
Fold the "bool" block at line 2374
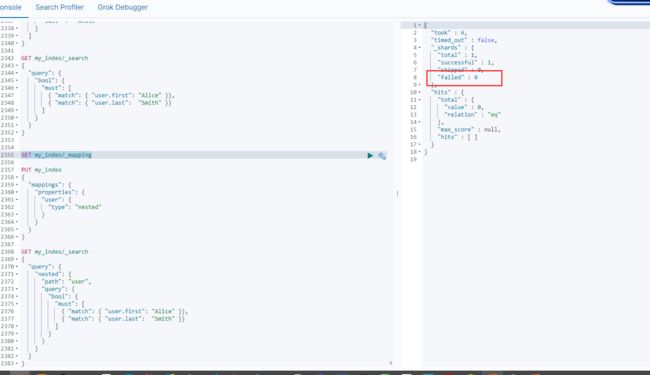[x=17, y=297]
